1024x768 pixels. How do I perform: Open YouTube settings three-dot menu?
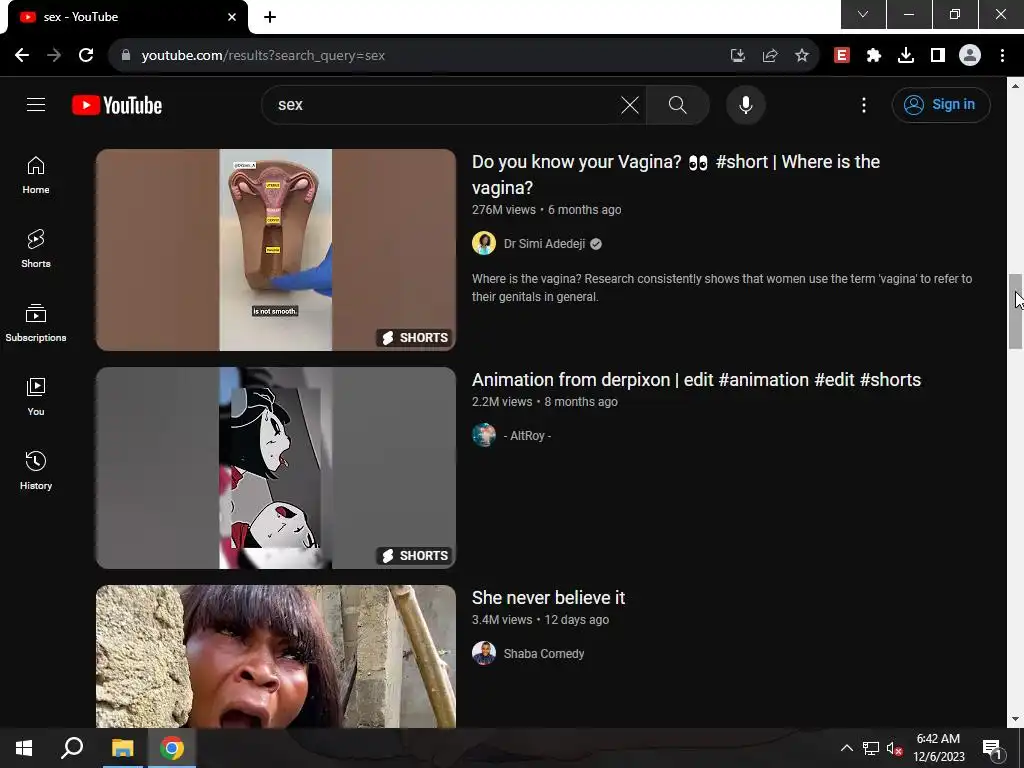pos(864,104)
